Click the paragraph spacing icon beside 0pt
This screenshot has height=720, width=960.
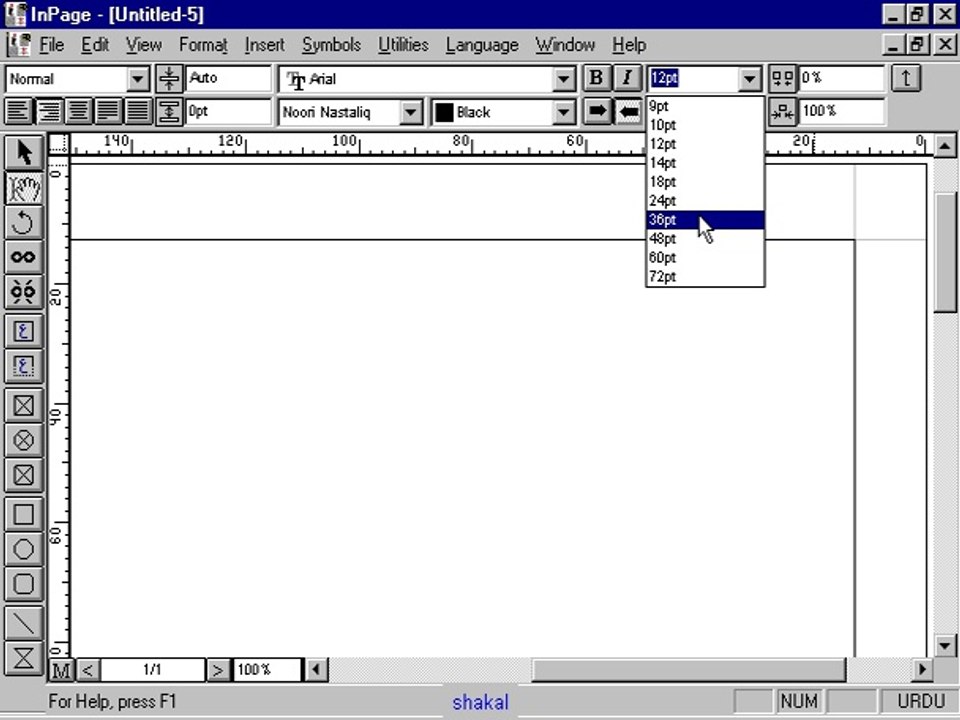click(169, 111)
